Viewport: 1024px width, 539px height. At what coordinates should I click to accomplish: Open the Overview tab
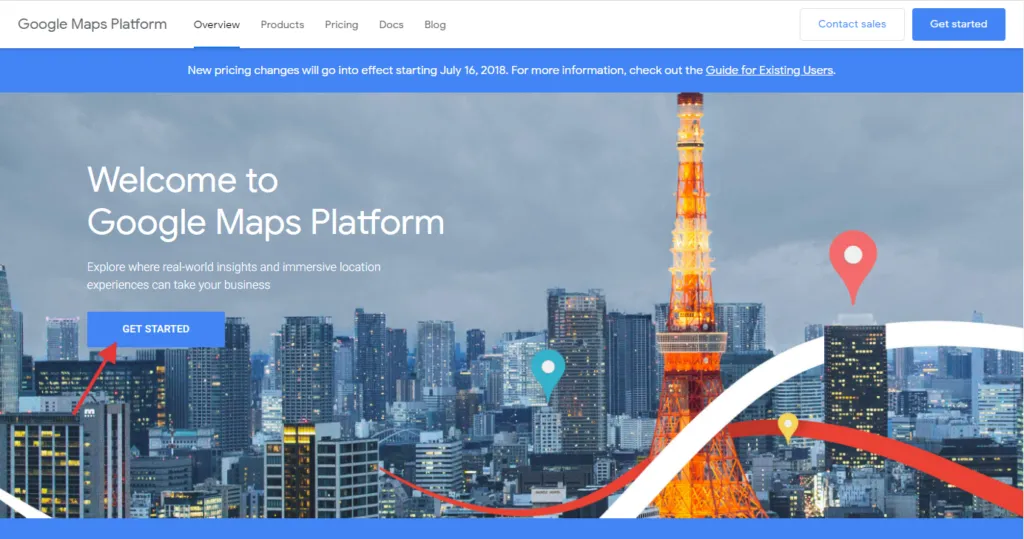pyautogui.click(x=216, y=25)
